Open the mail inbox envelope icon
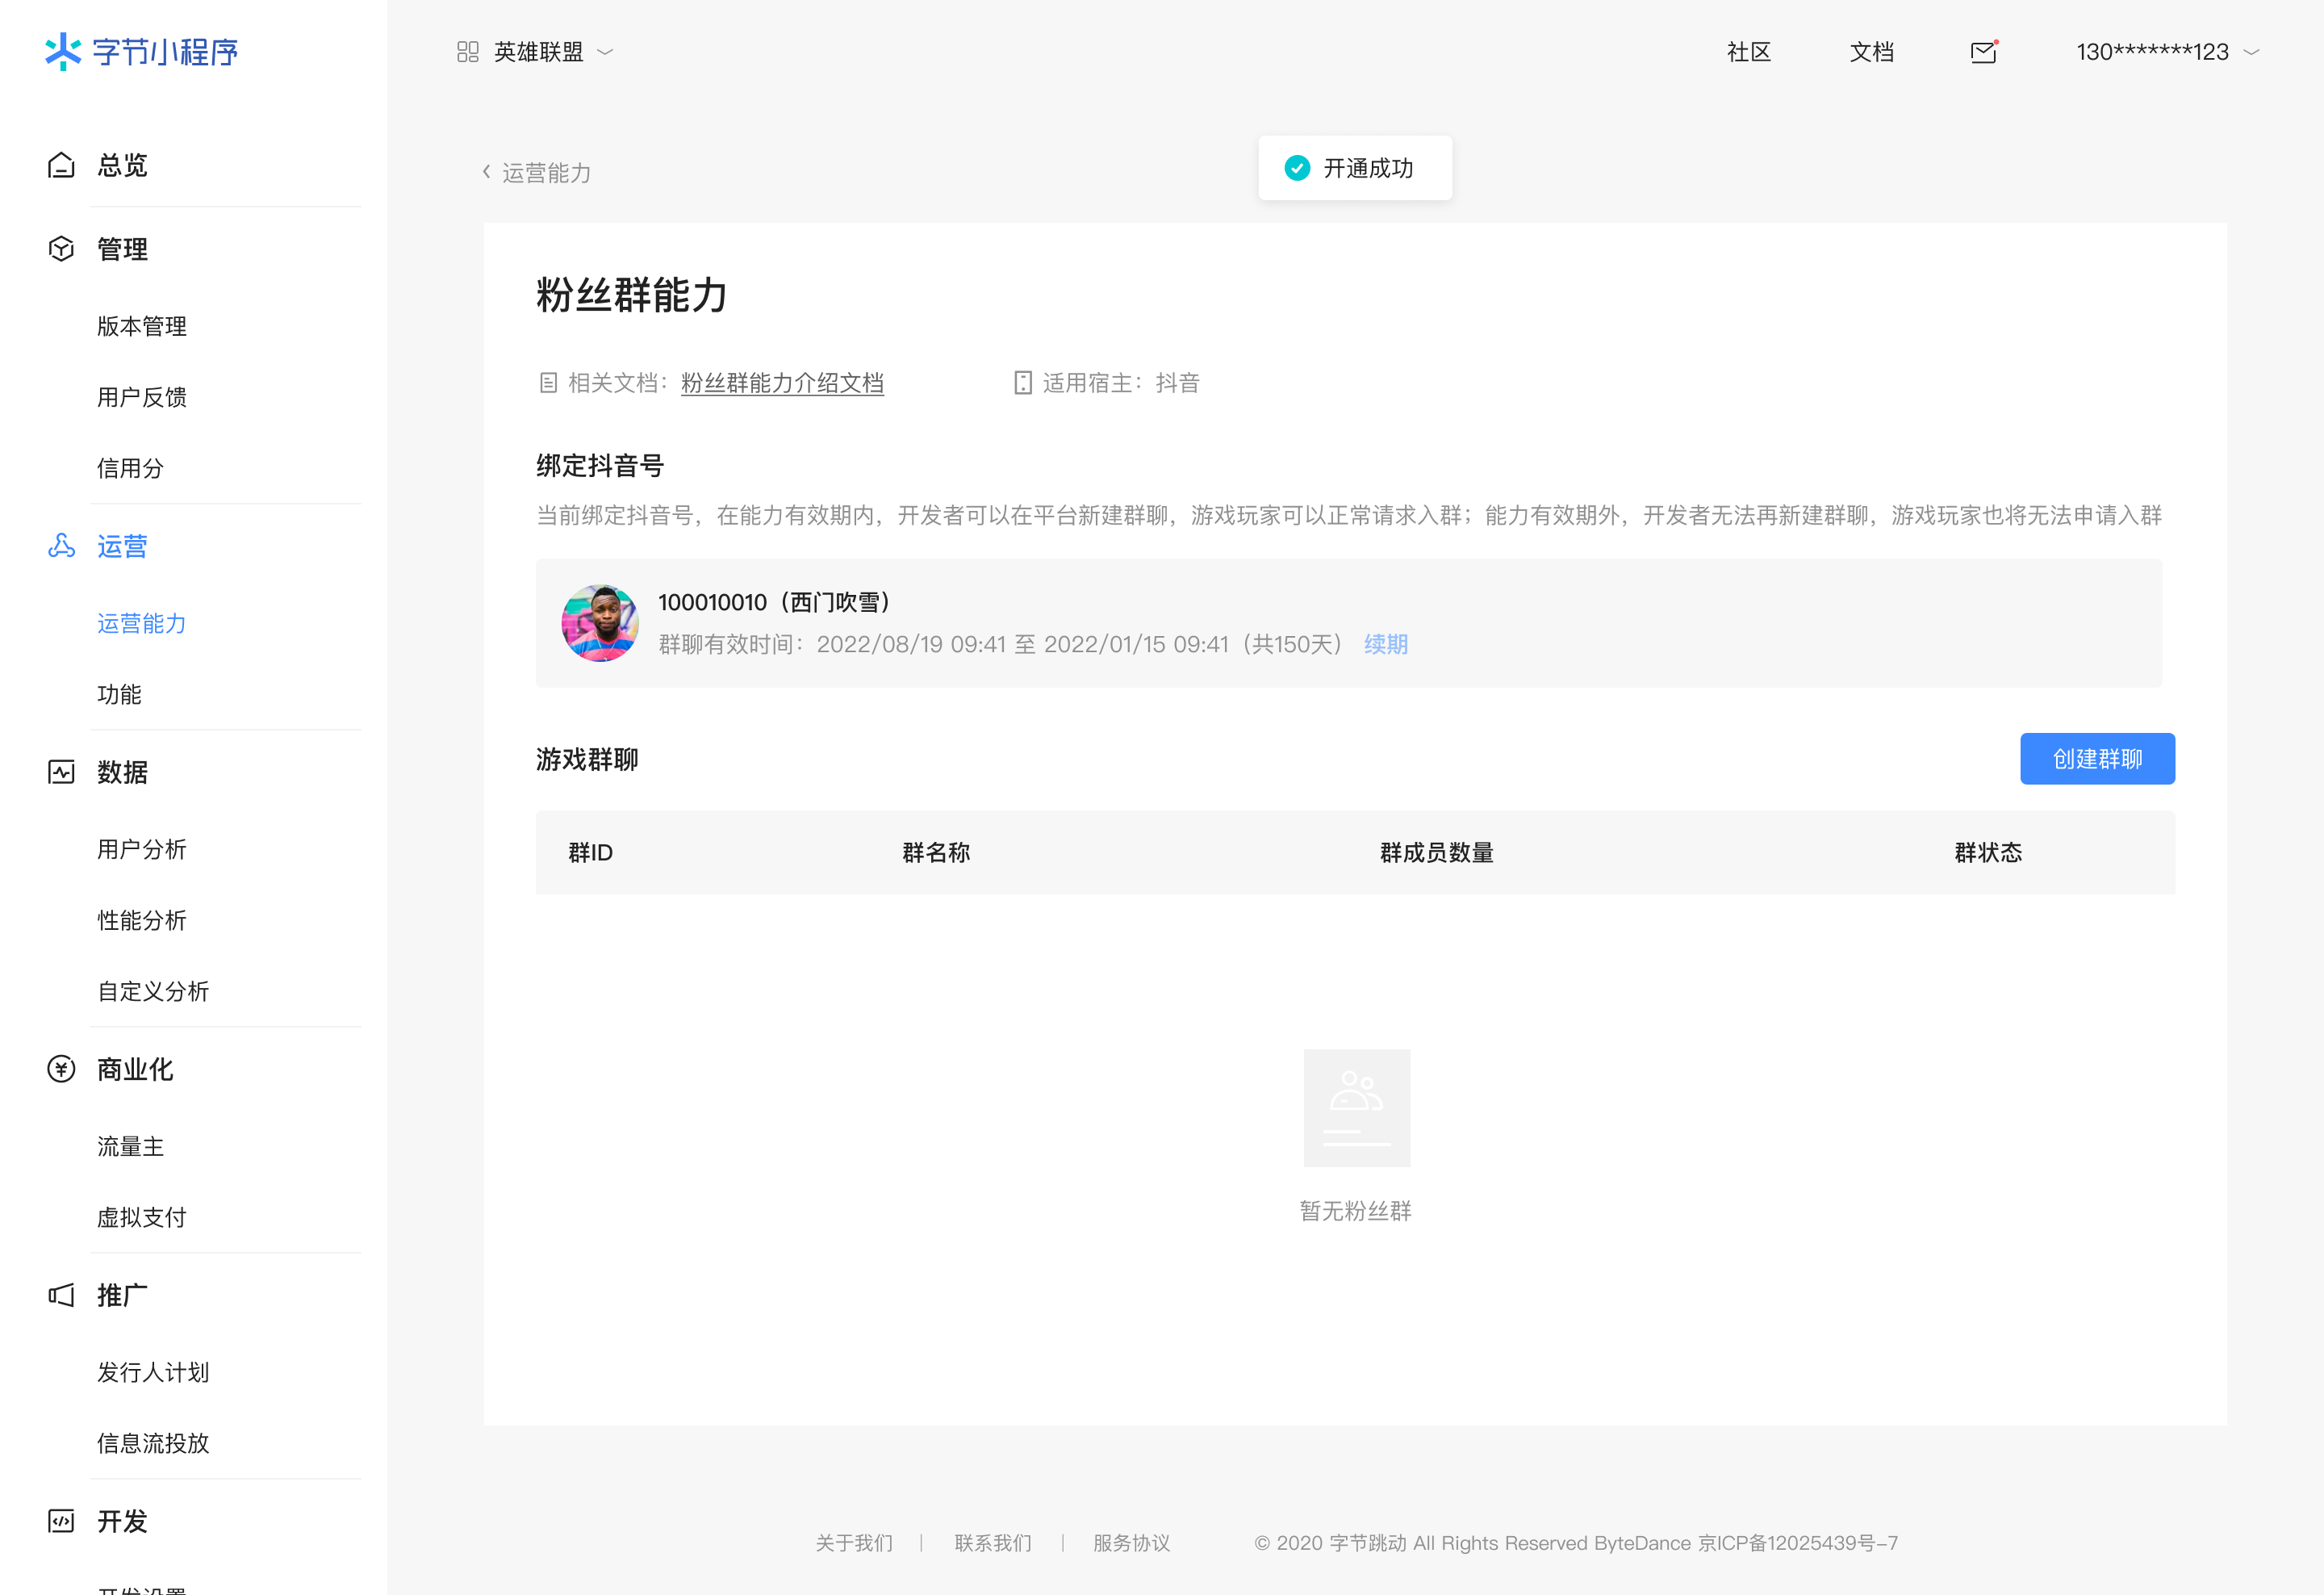Image resolution: width=2324 pixels, height=1595 pixels. [1983, 52]
